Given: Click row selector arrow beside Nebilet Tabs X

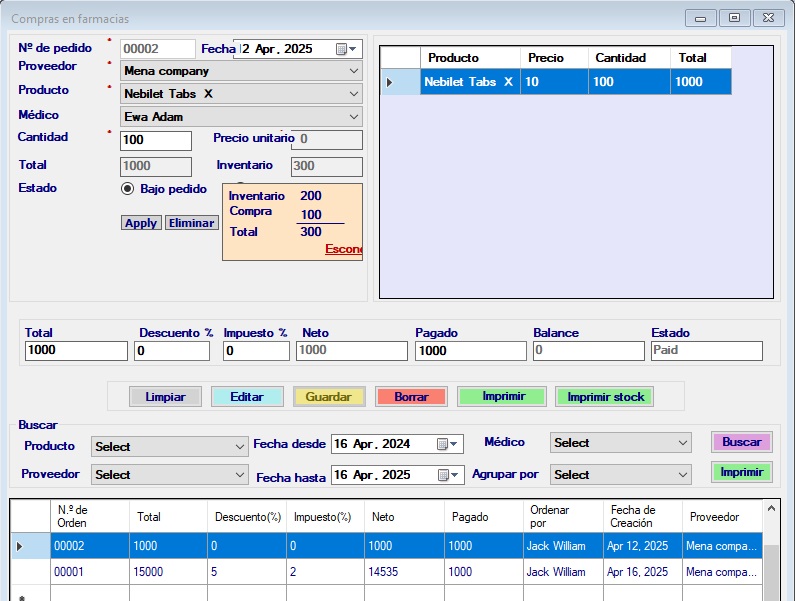Looking at the screenshot, I should point(390,82).
